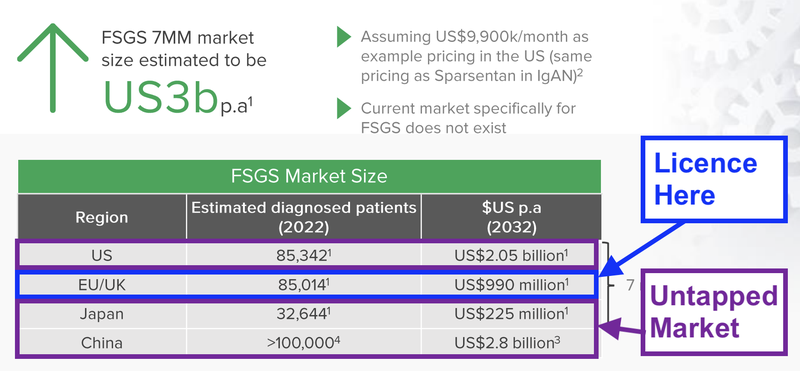Click the Japan patient count 32,644
The image size is (800, 371).
coord(304,314)
